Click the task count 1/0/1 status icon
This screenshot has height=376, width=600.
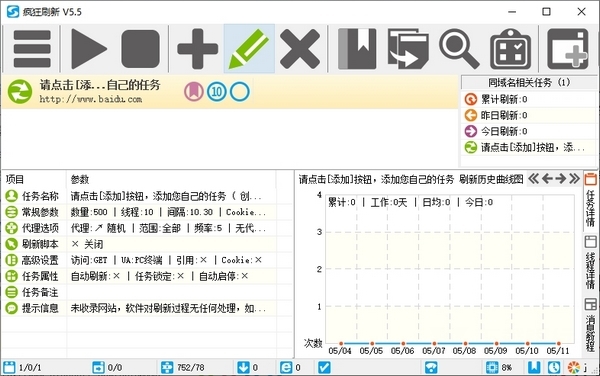[x=9, y=368]
